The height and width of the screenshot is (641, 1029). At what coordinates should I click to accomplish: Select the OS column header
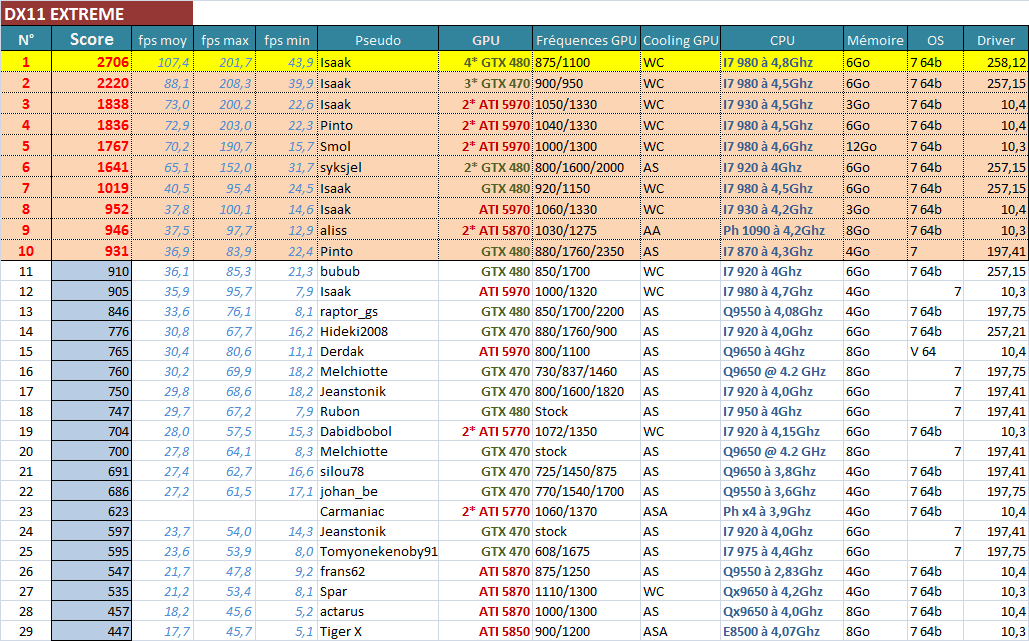936,39
